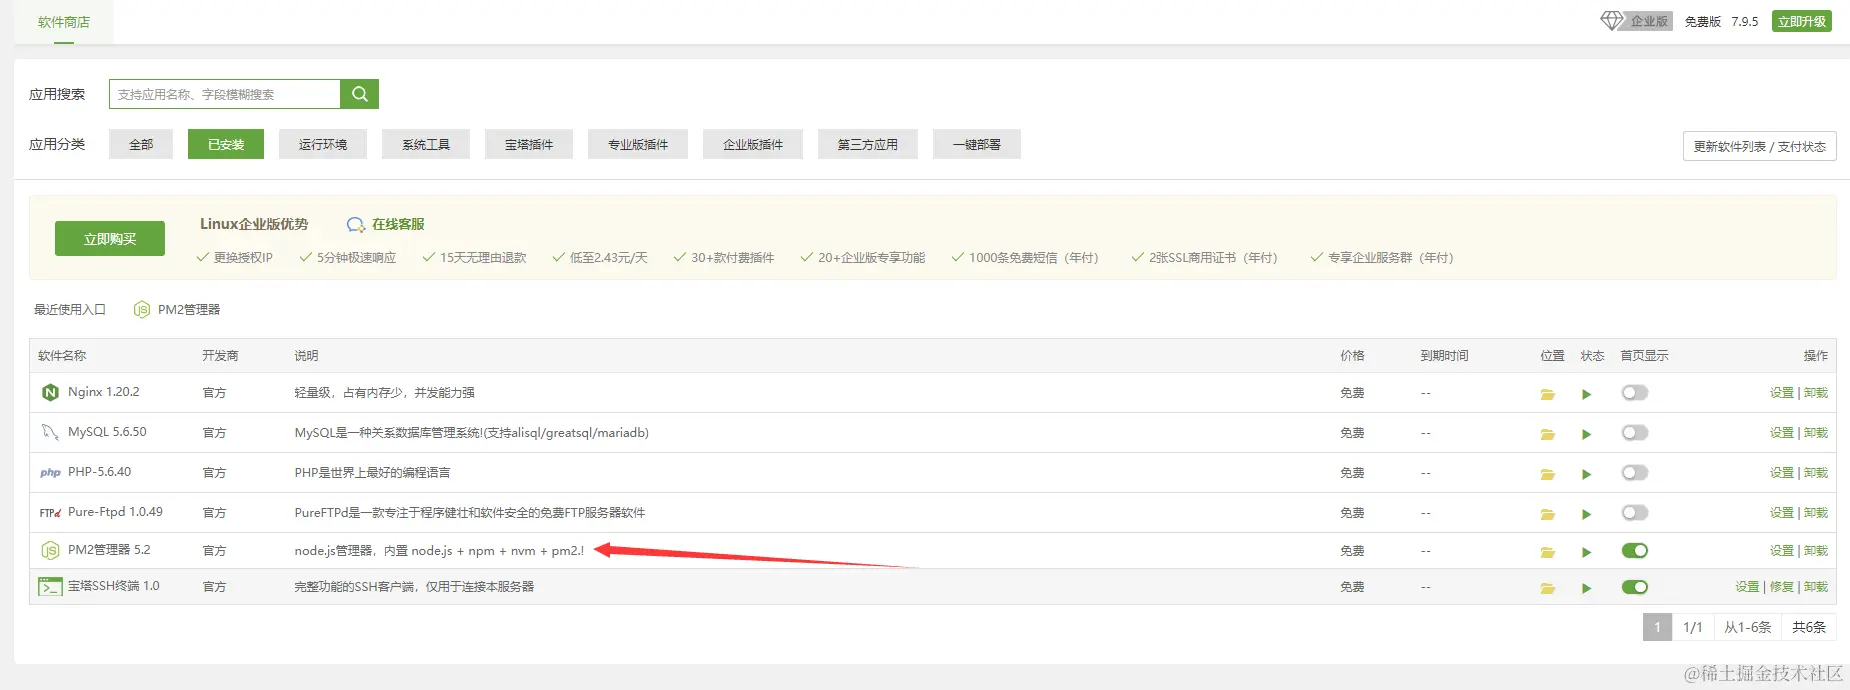This screenshot has height=690, width=1850.
Task: Click the Pure-Ftpd FTP icon
Action: pyautogui.click(x=50, y=512)
